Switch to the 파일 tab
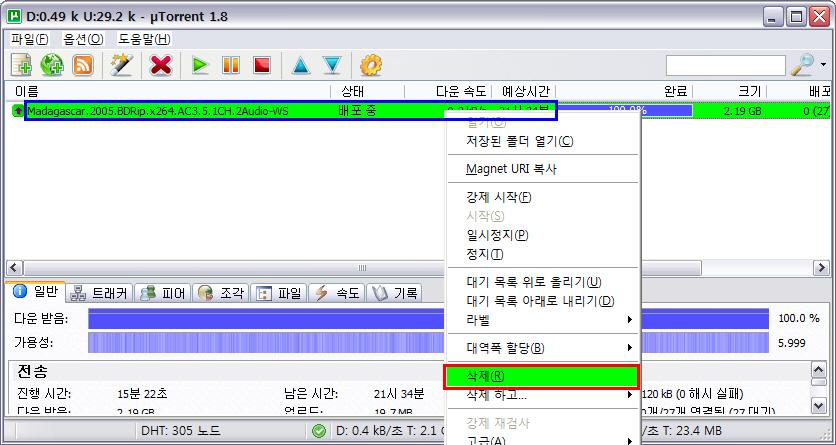 pos(279,293)
